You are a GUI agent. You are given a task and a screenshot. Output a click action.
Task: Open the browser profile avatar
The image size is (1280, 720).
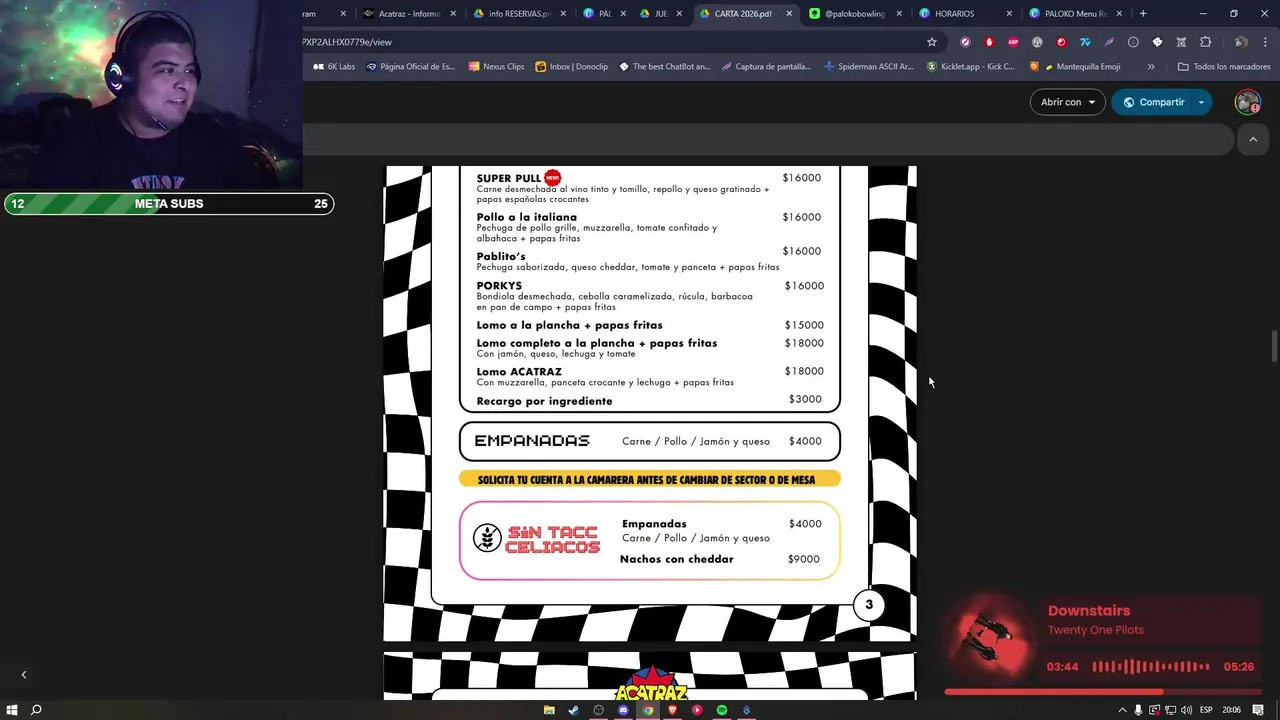coord(1240,42)
